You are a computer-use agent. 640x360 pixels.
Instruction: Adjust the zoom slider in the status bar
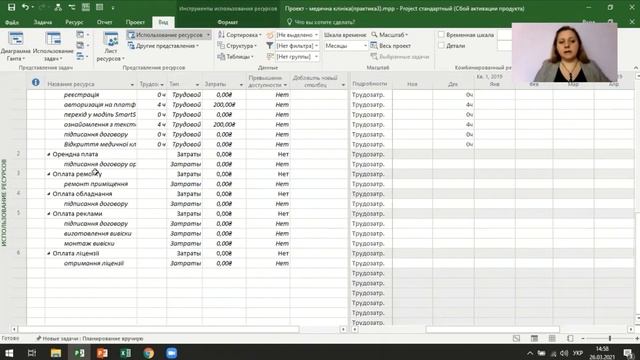click(610, 338)
